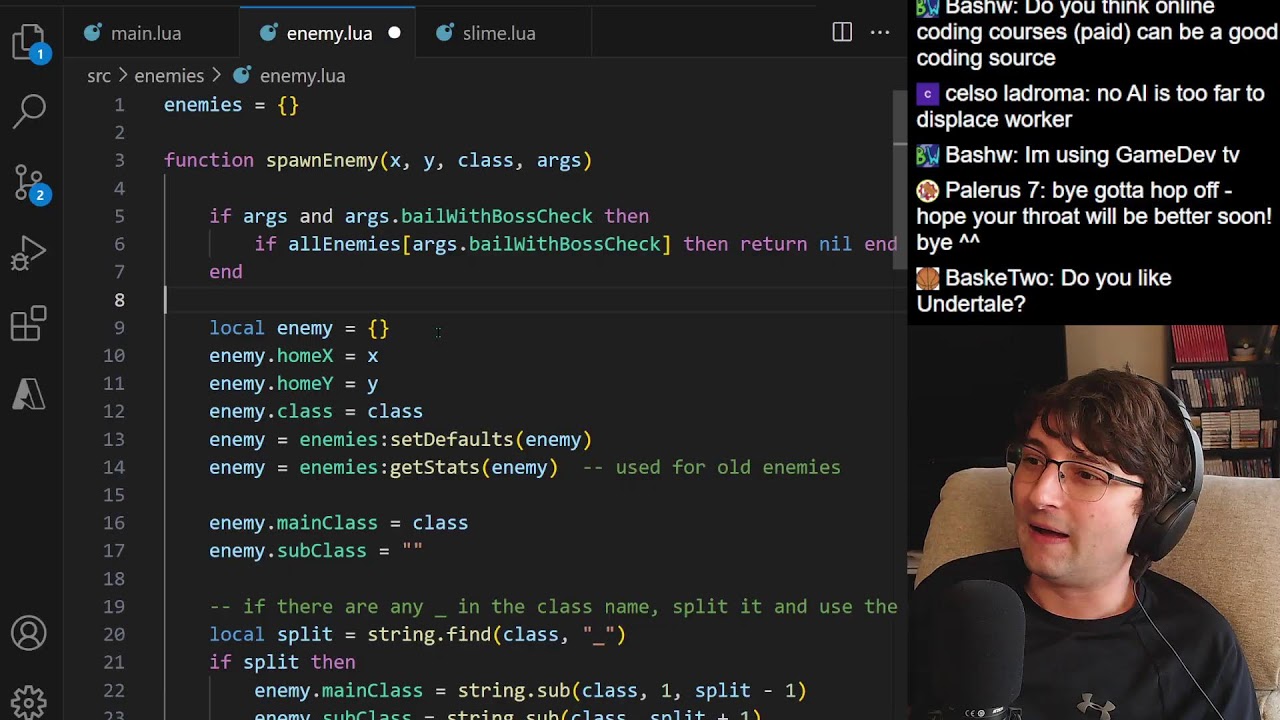Open the Run and Debug view
The height and width of the screenshot is (720, 1280).
tap(29, 254)
